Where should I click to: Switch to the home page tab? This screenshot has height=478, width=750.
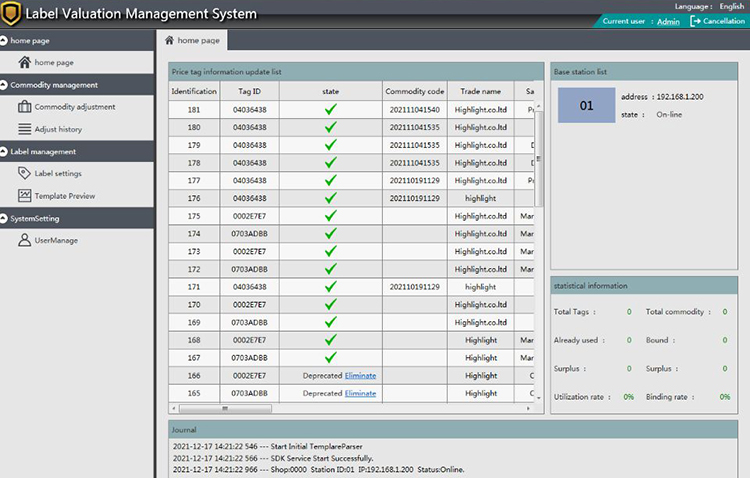point(192,40)
